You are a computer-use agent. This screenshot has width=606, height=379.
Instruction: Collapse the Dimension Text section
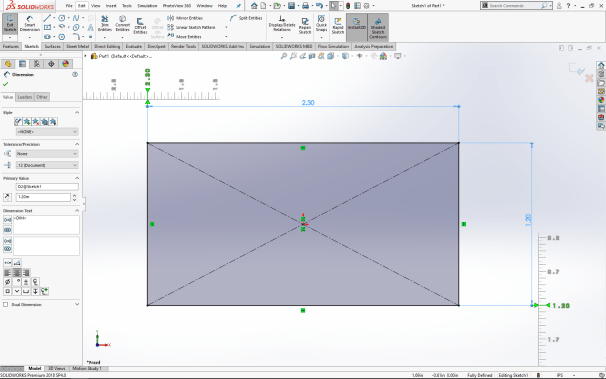[77, 211]
